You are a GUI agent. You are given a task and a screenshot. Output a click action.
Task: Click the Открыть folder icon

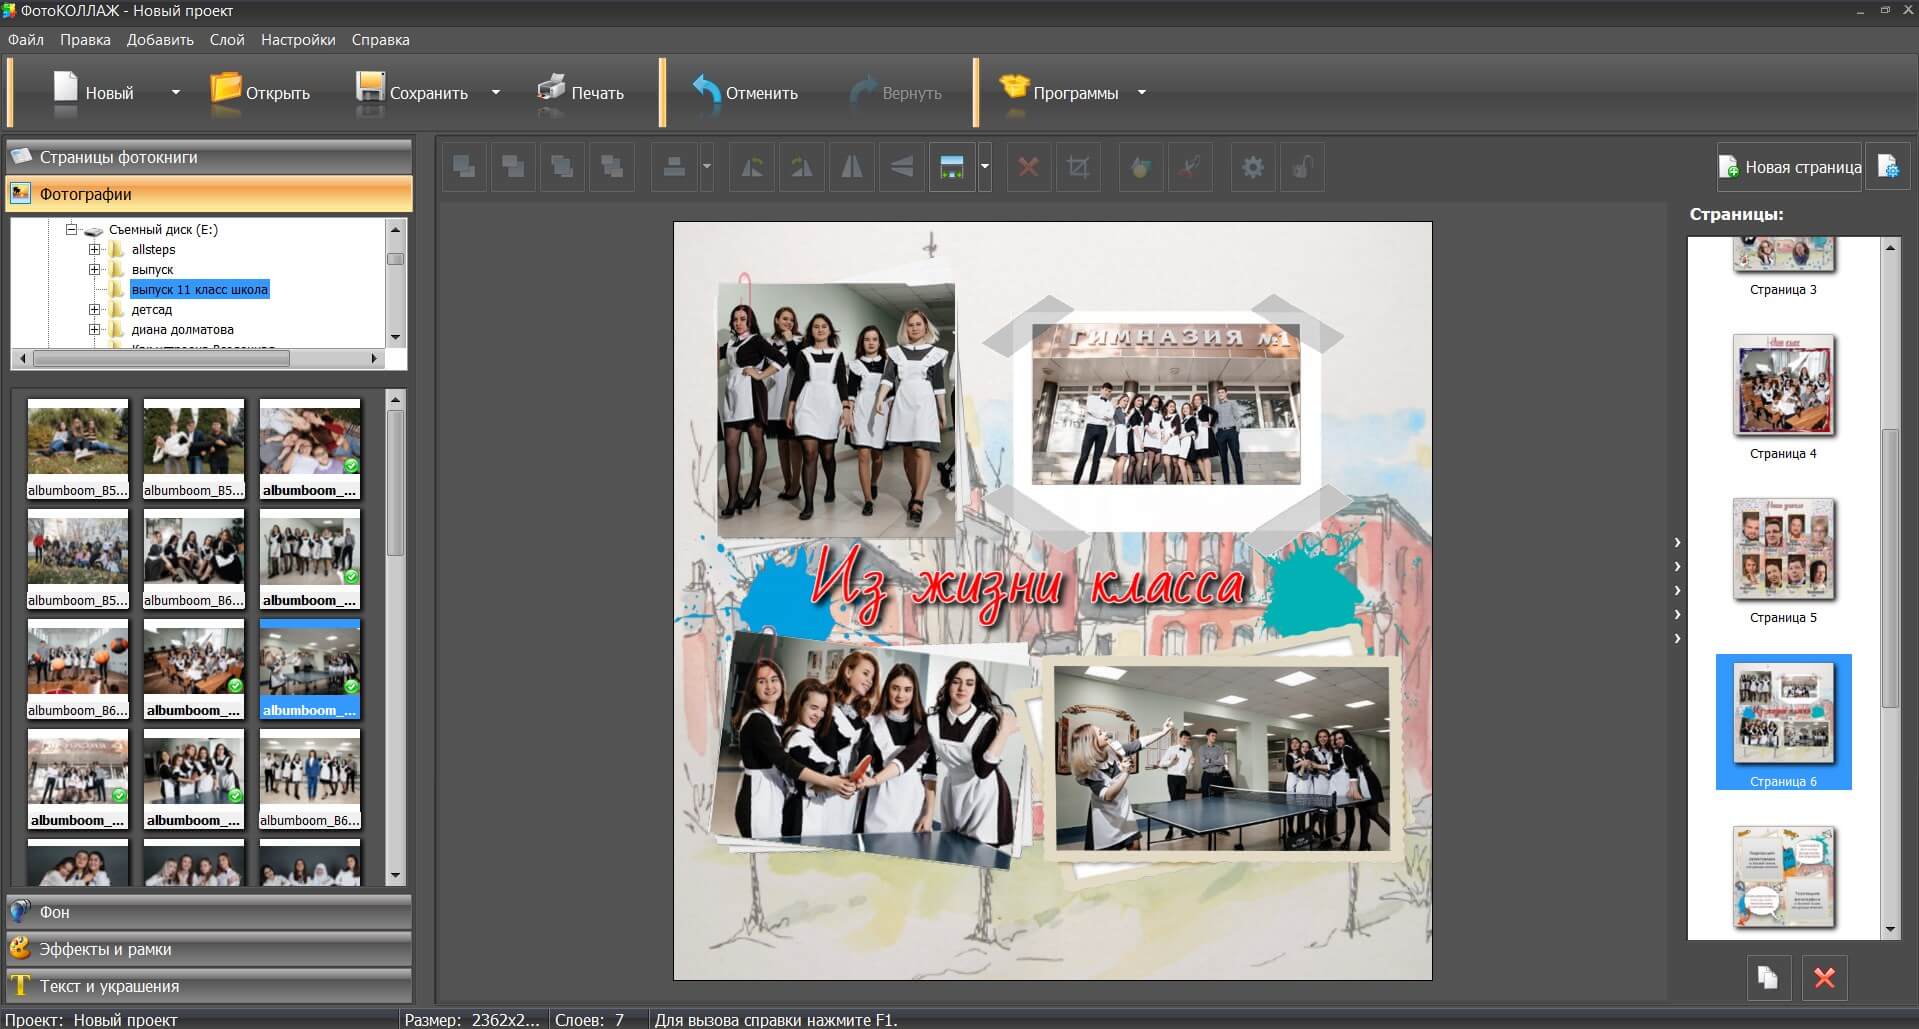(x=226, y=88)
